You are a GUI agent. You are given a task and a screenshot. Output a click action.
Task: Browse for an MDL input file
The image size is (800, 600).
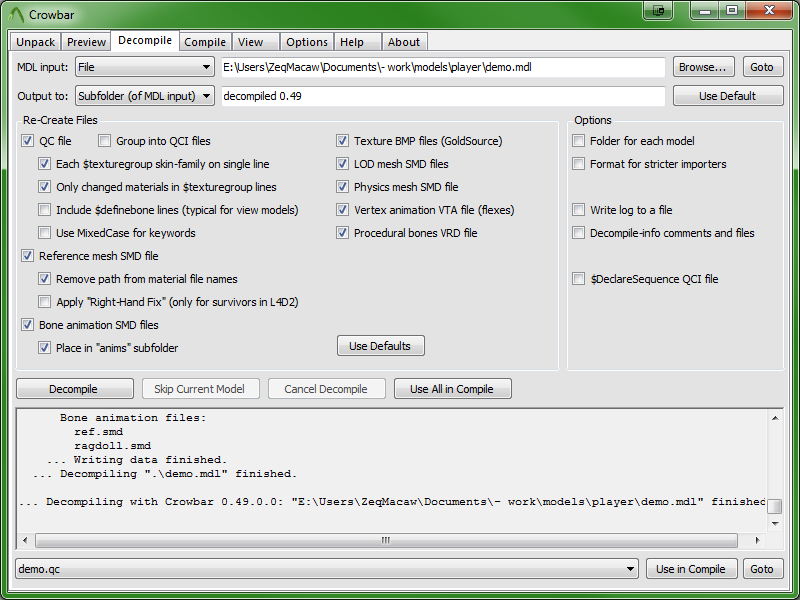pos(703,67)
